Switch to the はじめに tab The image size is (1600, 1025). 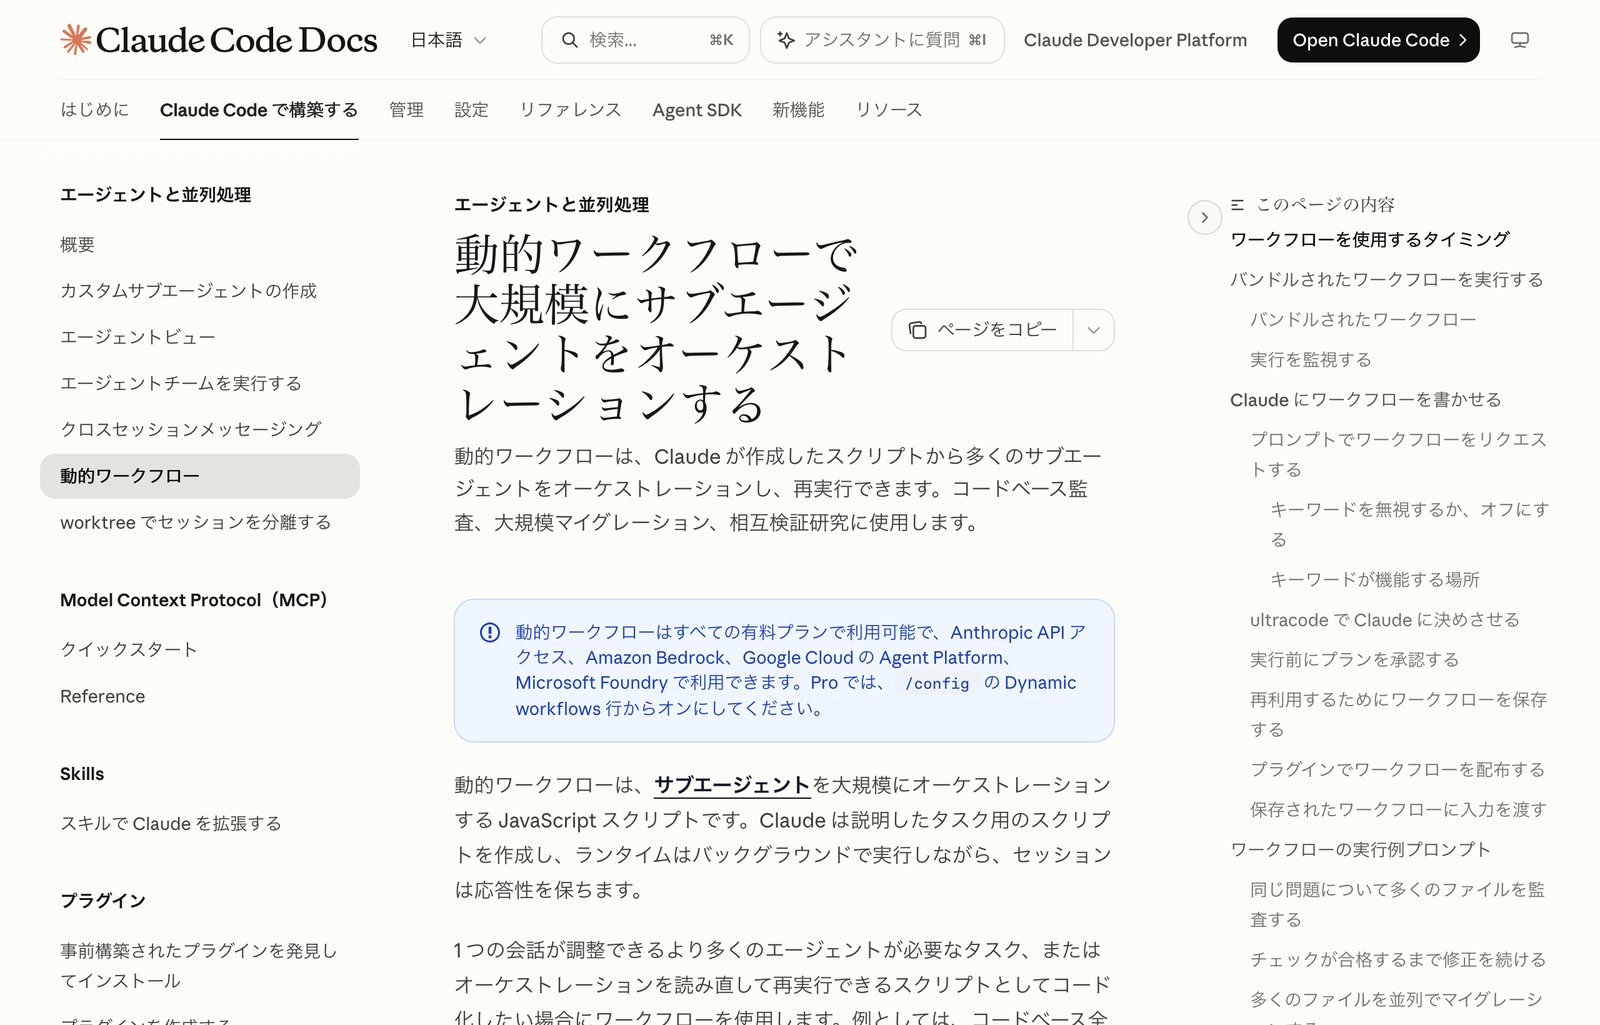pos(95,110)
